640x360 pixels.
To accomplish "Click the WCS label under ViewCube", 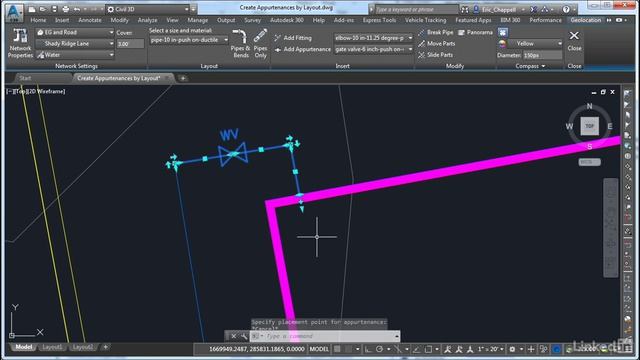I will (589, 162).
